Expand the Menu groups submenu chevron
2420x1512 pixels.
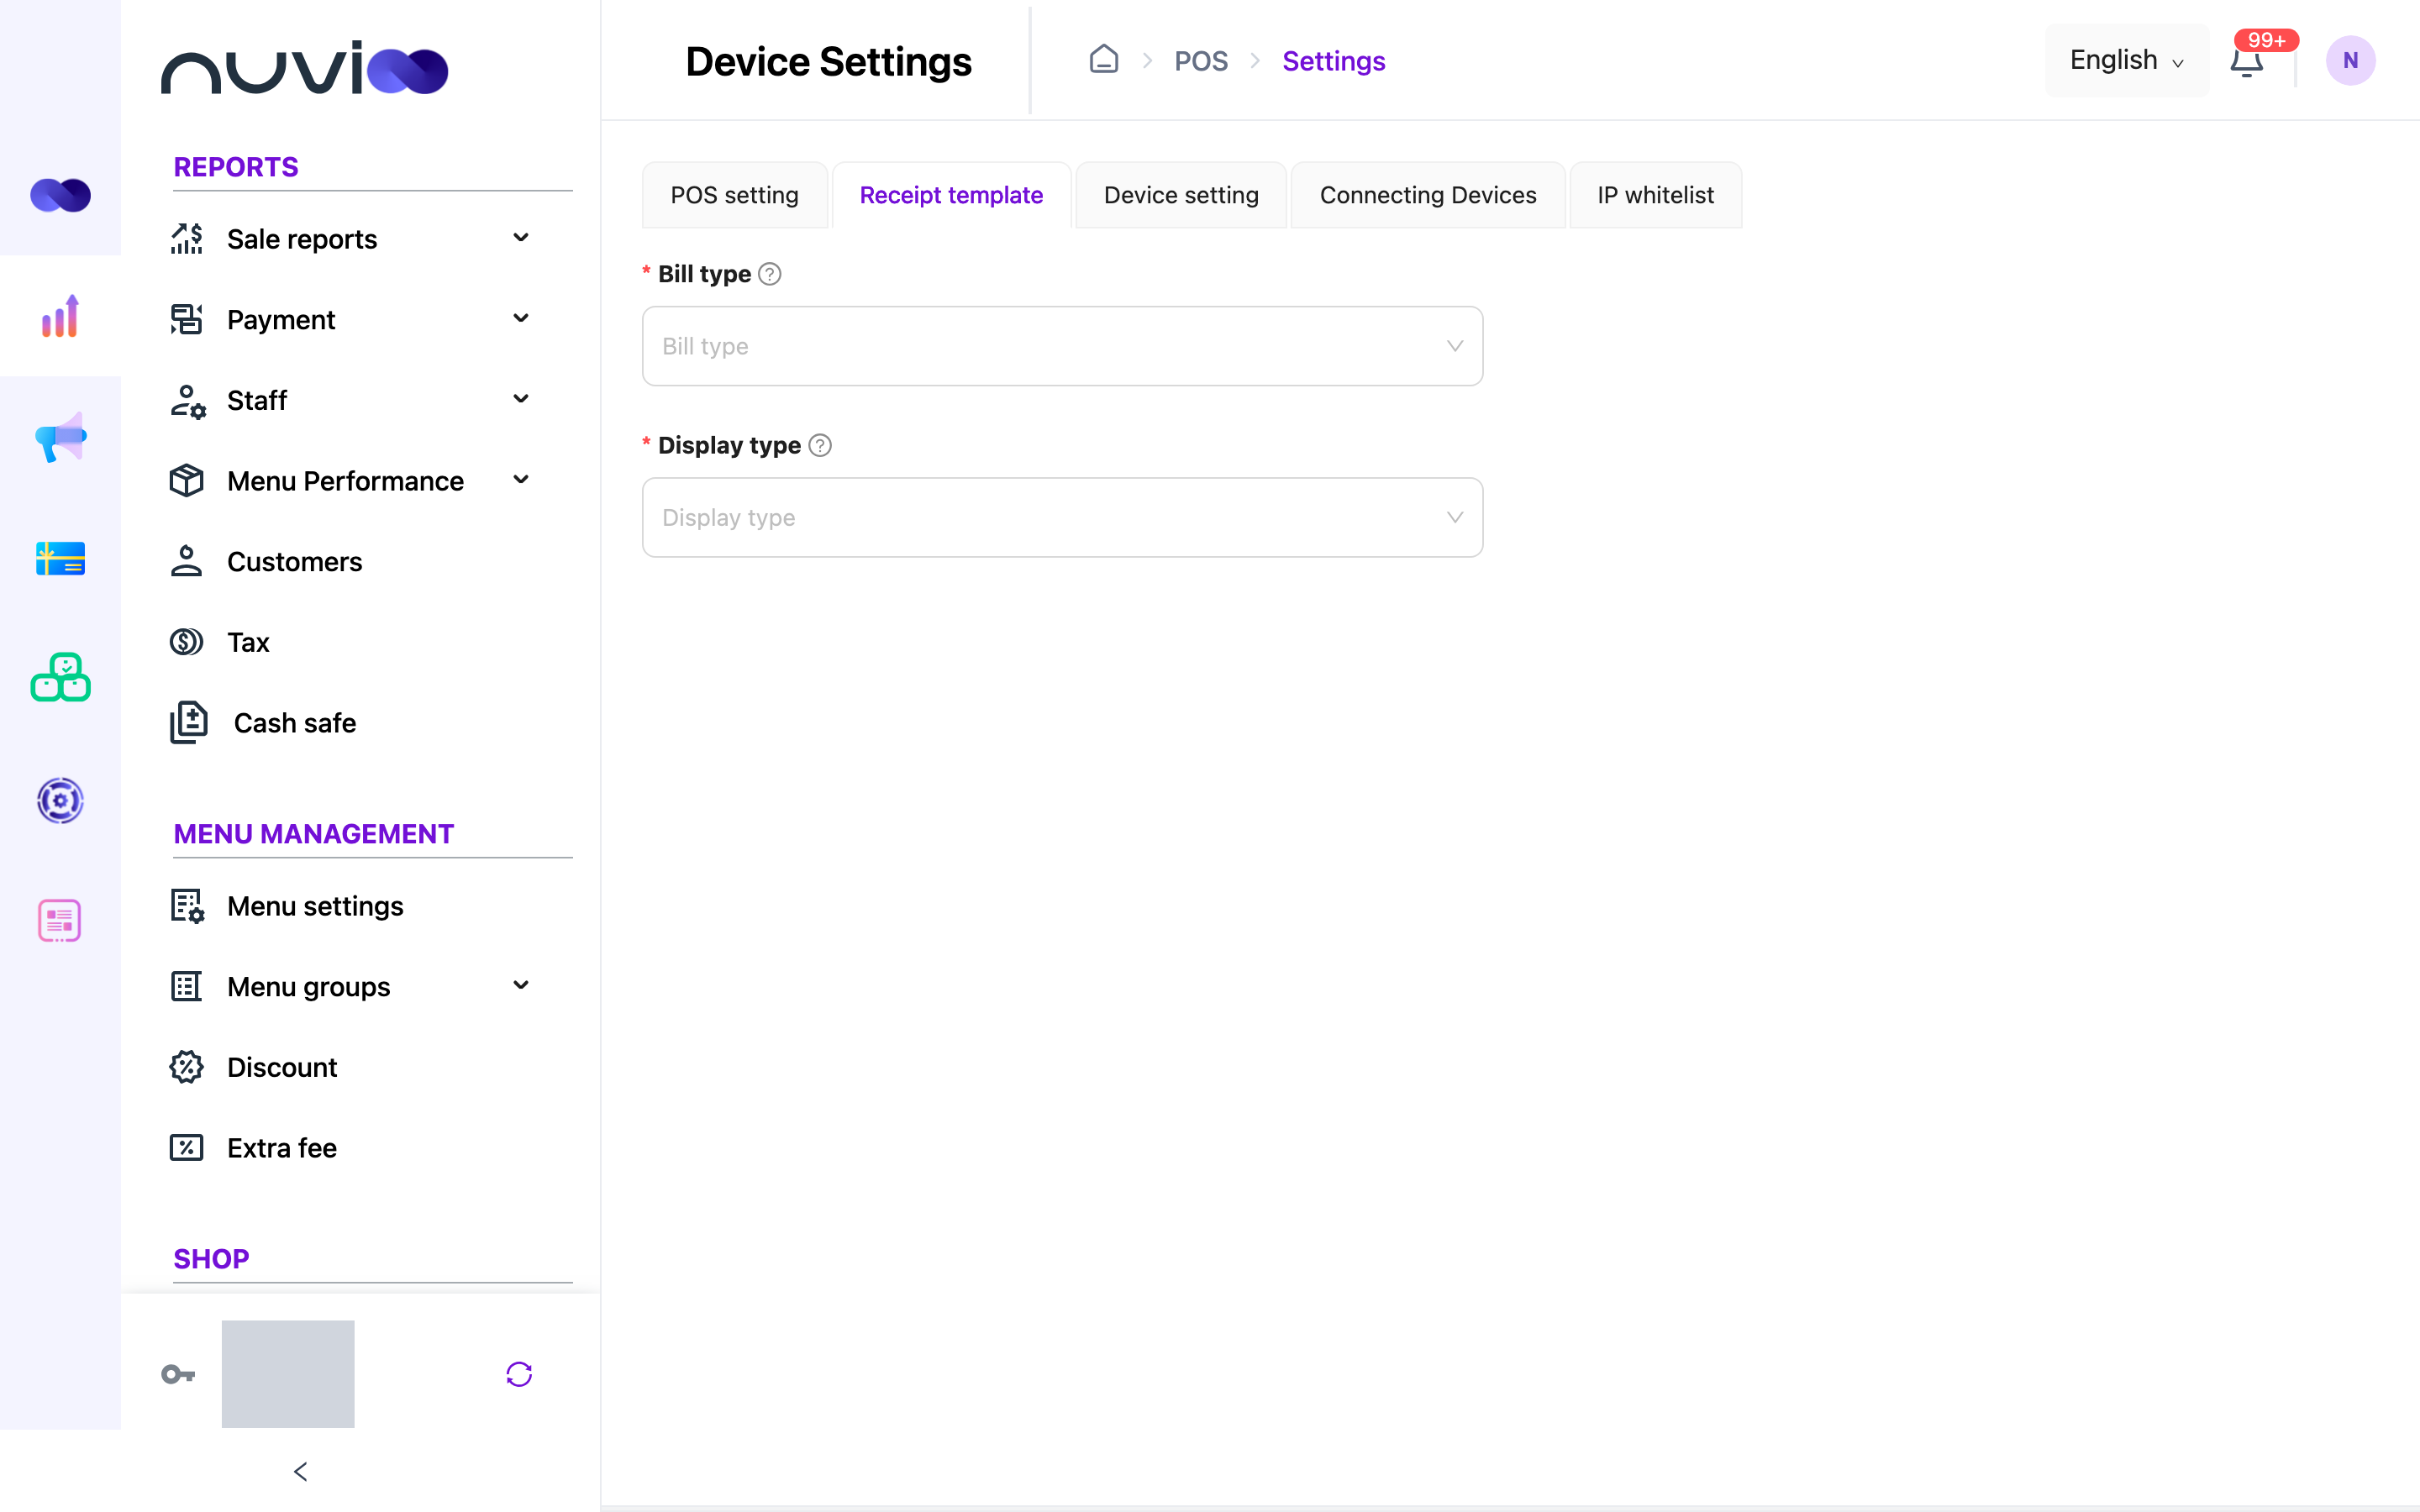521,986
